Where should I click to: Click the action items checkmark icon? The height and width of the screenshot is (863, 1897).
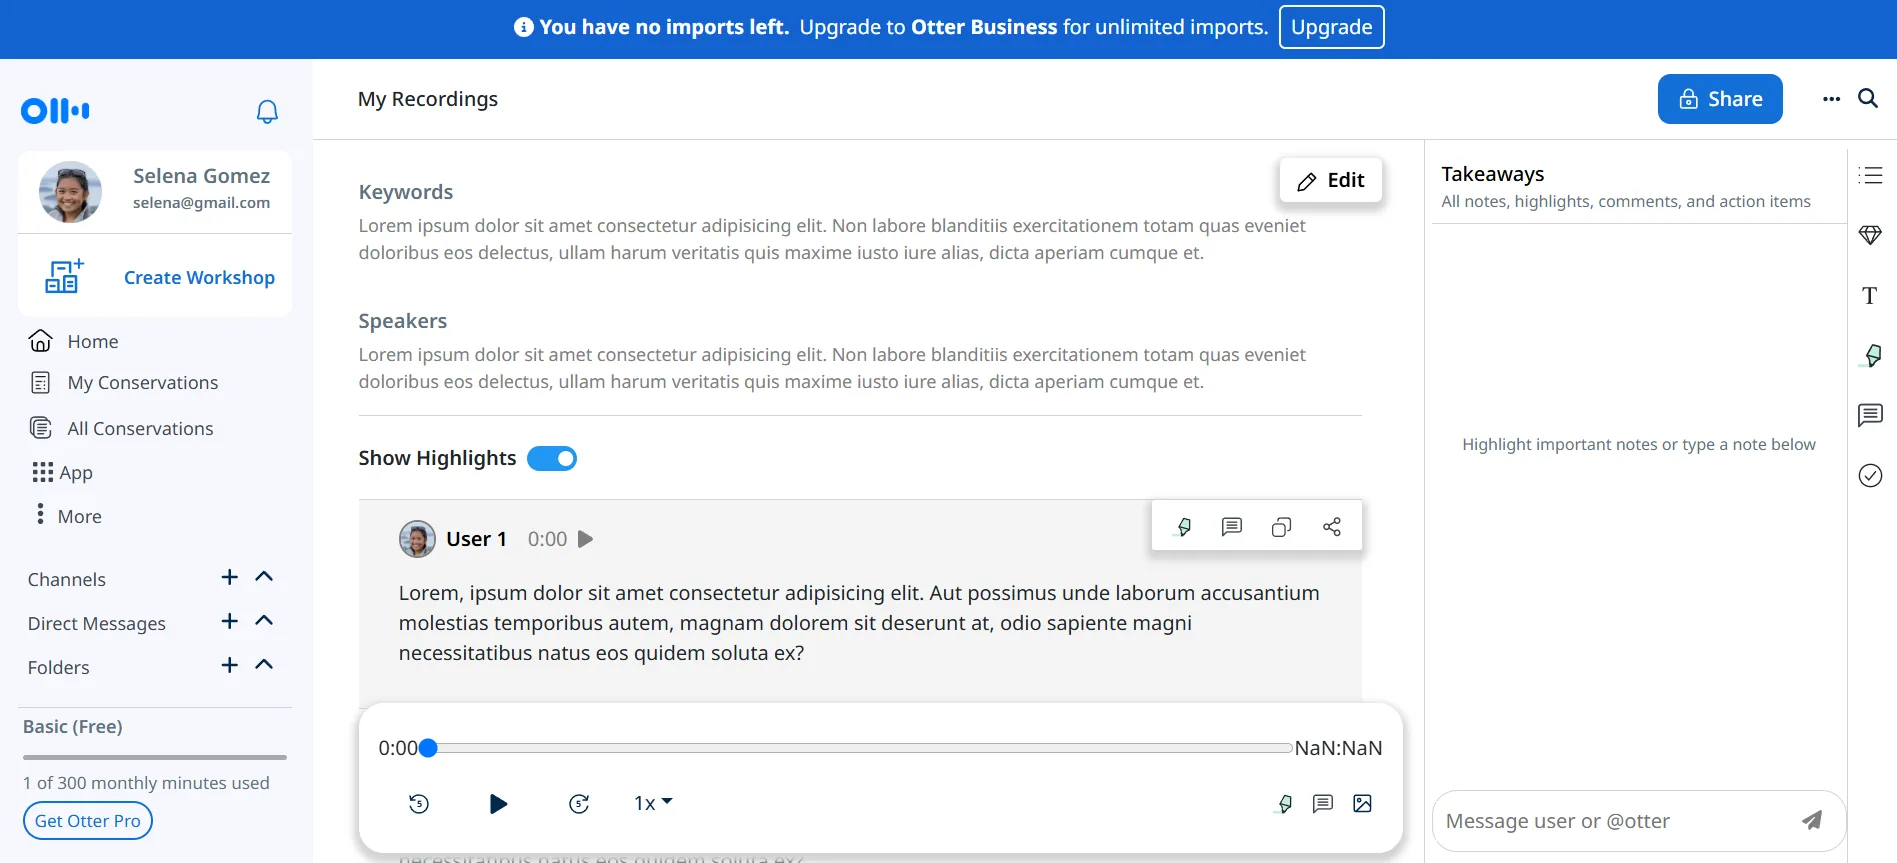(x=1870, y=475)
